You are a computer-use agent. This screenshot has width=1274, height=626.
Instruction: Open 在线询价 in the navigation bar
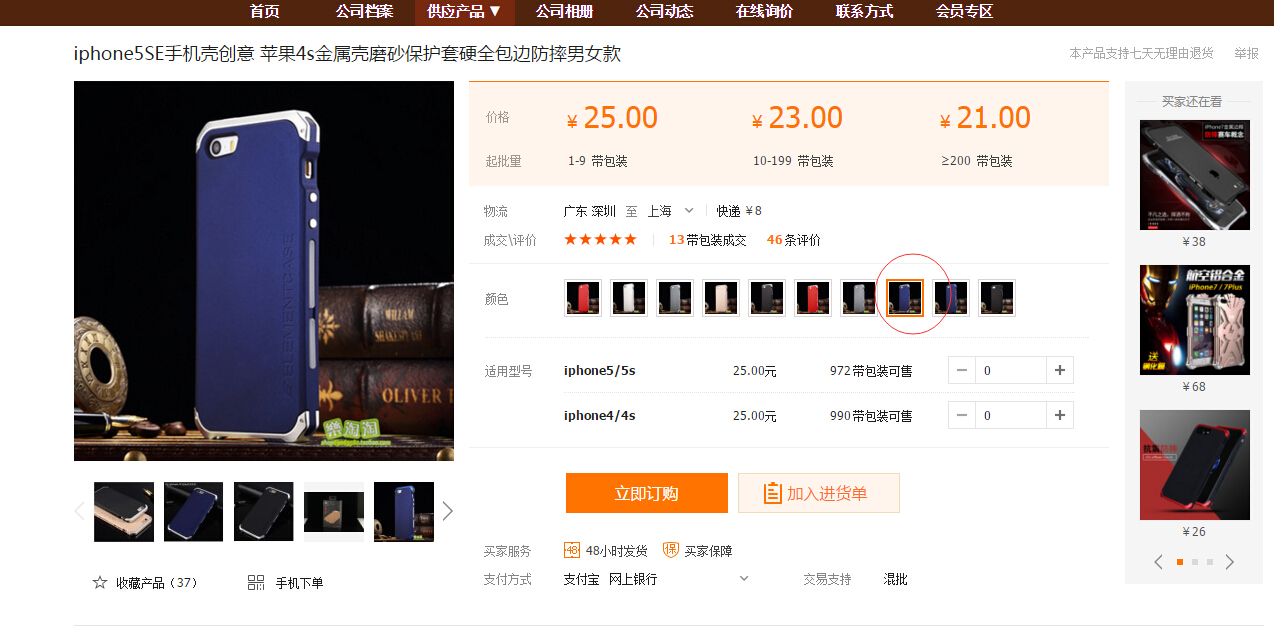tap(764, 12)
